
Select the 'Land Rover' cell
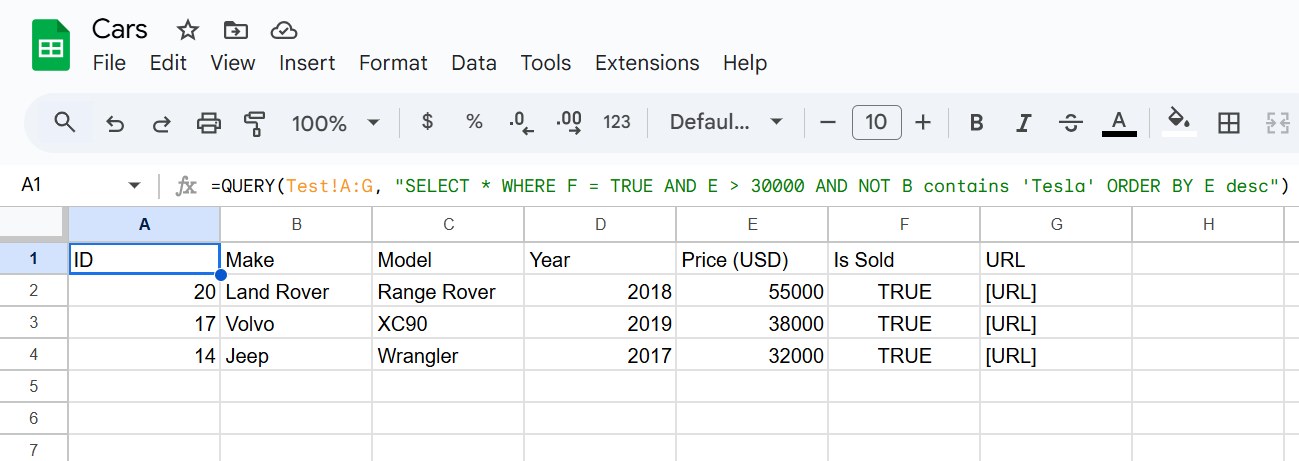(x=297, y=291)
